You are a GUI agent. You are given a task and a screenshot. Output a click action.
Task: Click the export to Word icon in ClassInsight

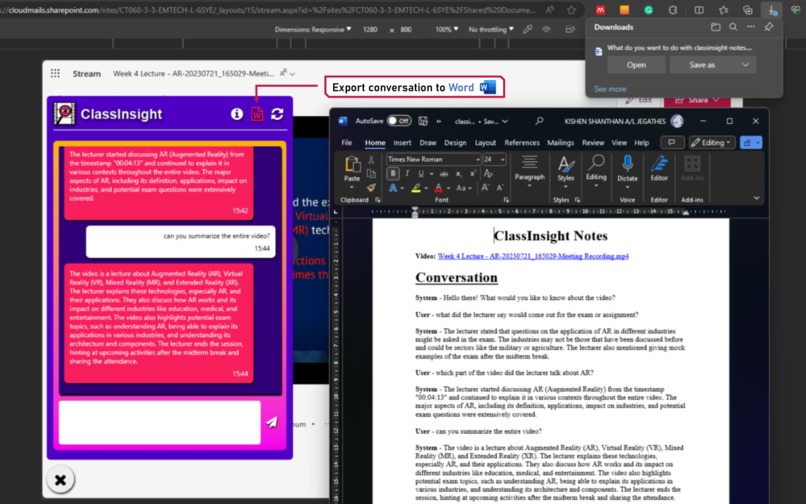tap(257, 114)
